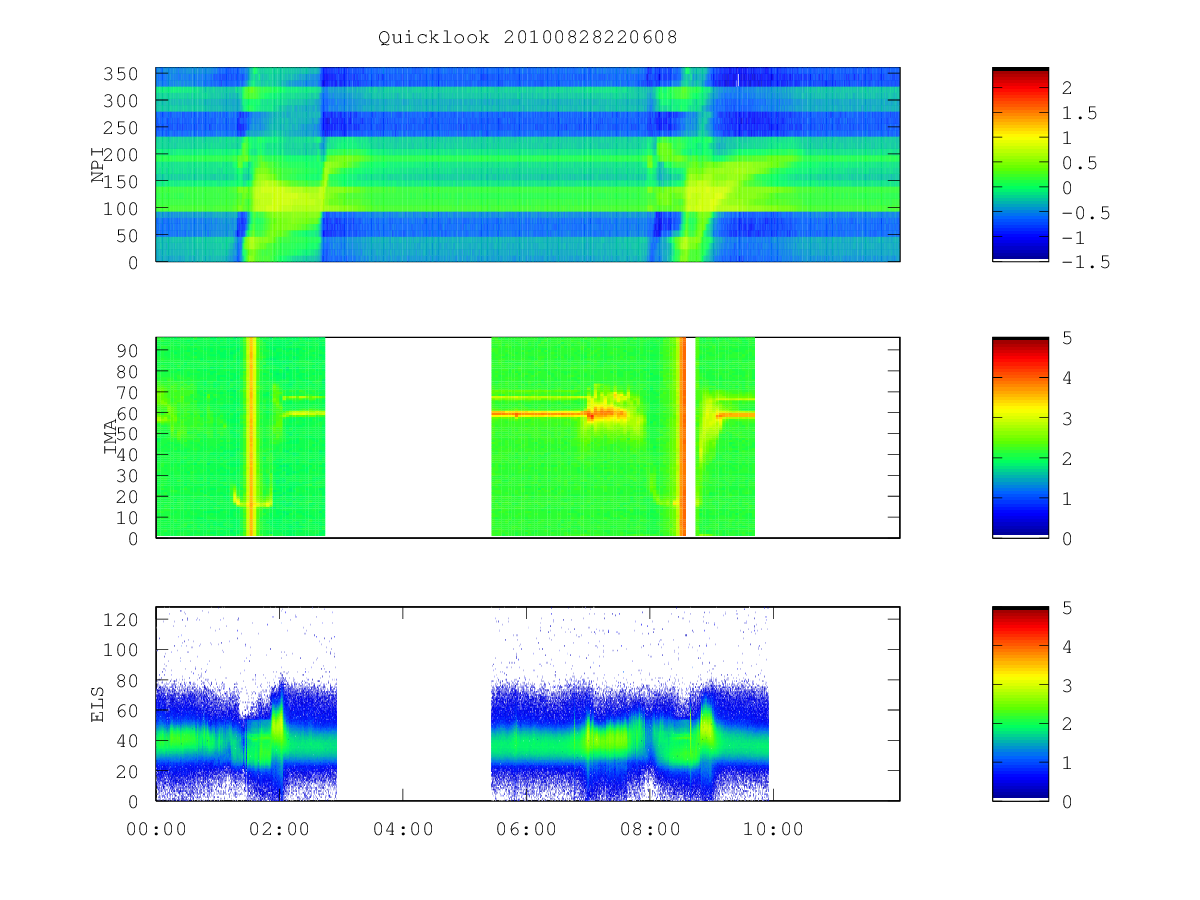
Task: Click the 00:00 time axis label
Action: [156, 829]
